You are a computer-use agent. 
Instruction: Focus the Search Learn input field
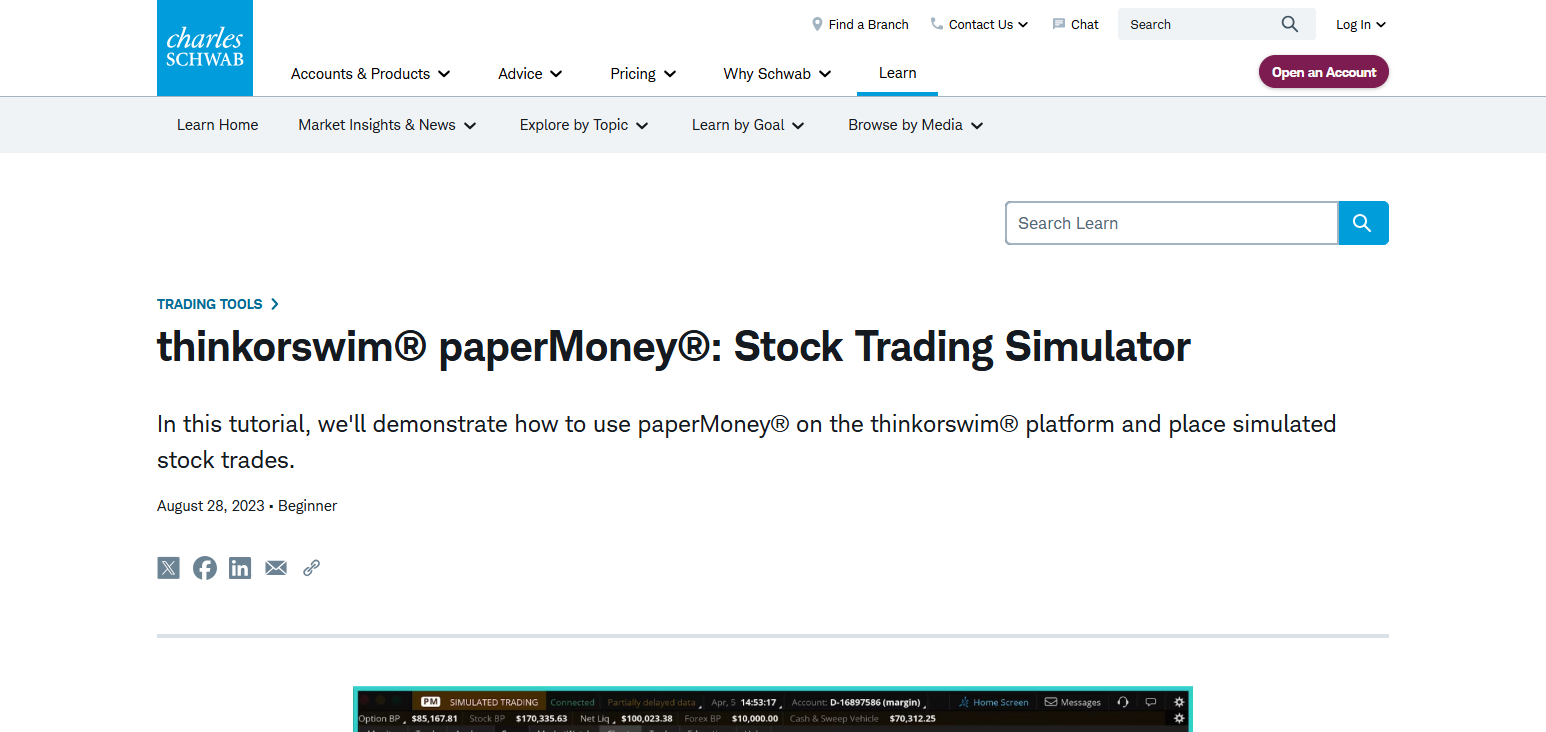click(x=1171, y=223)
